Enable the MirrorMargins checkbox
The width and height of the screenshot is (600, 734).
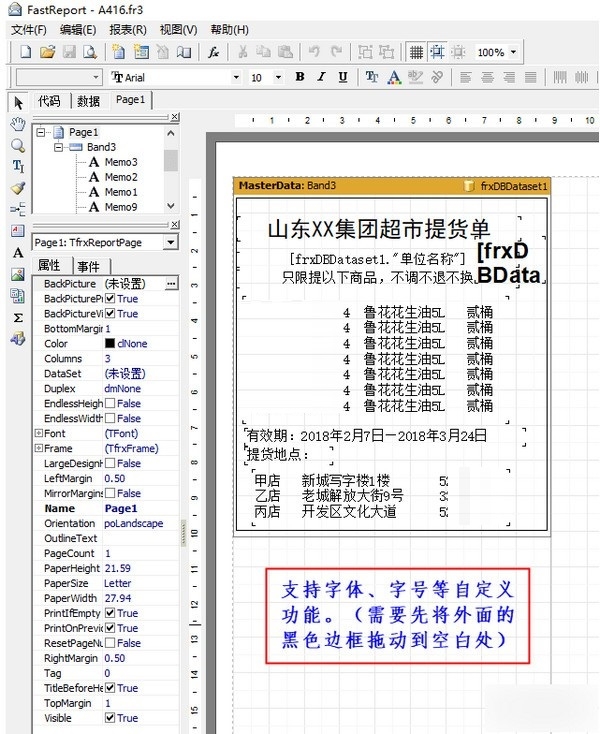tap(110, 493)
